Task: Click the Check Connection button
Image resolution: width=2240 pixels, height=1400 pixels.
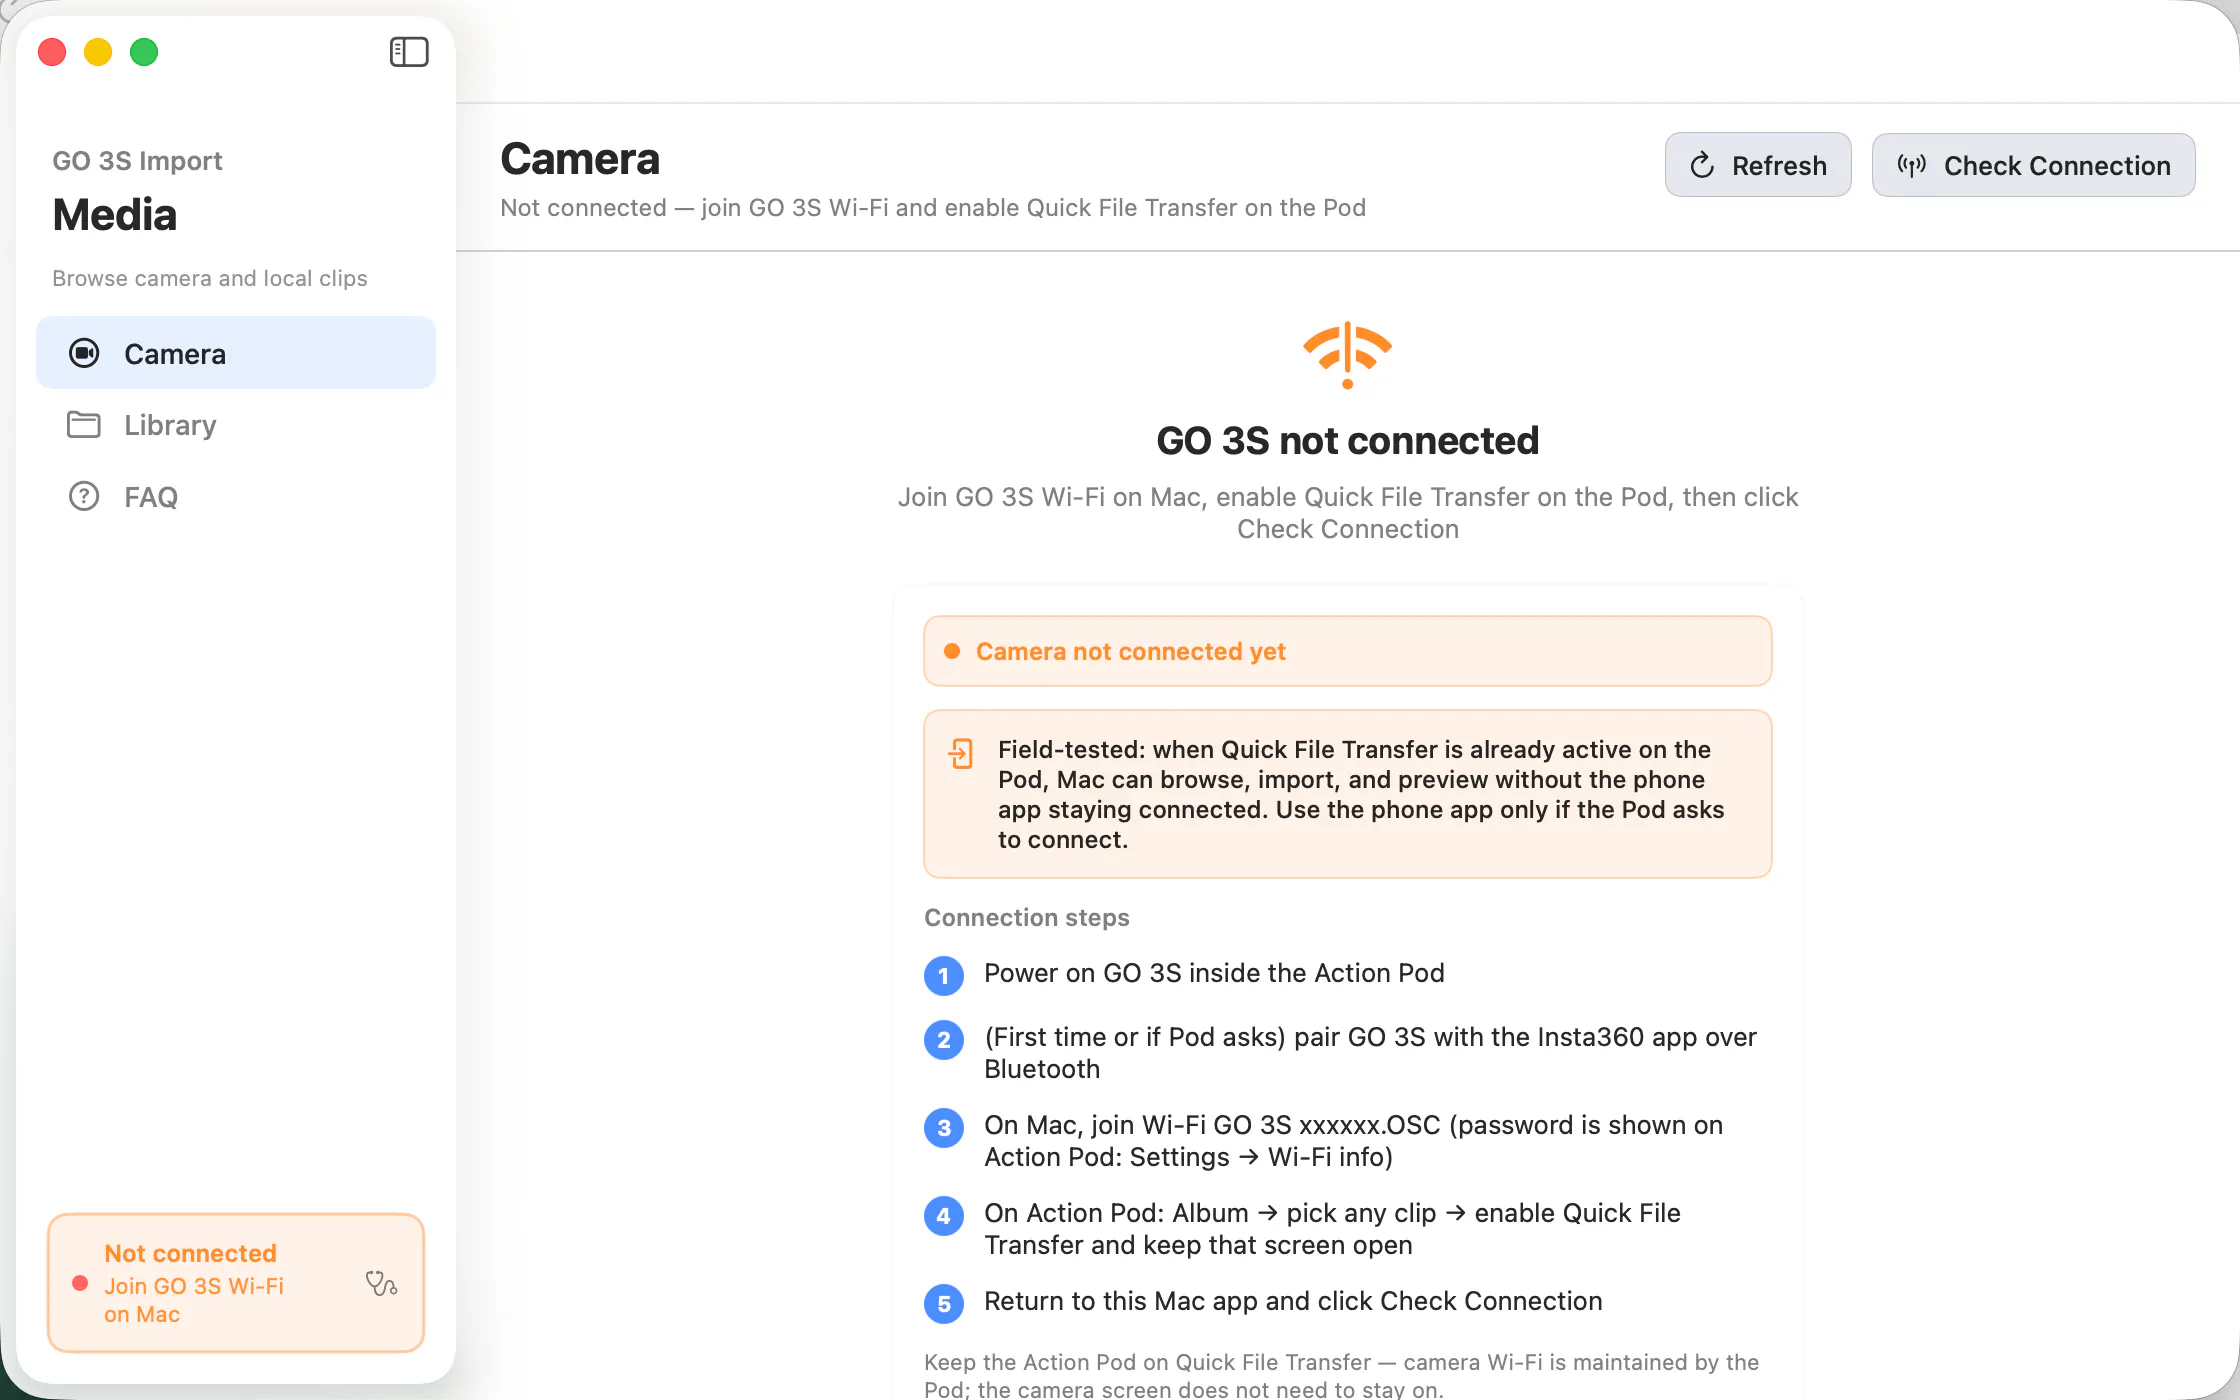Action: (2033, 165)
